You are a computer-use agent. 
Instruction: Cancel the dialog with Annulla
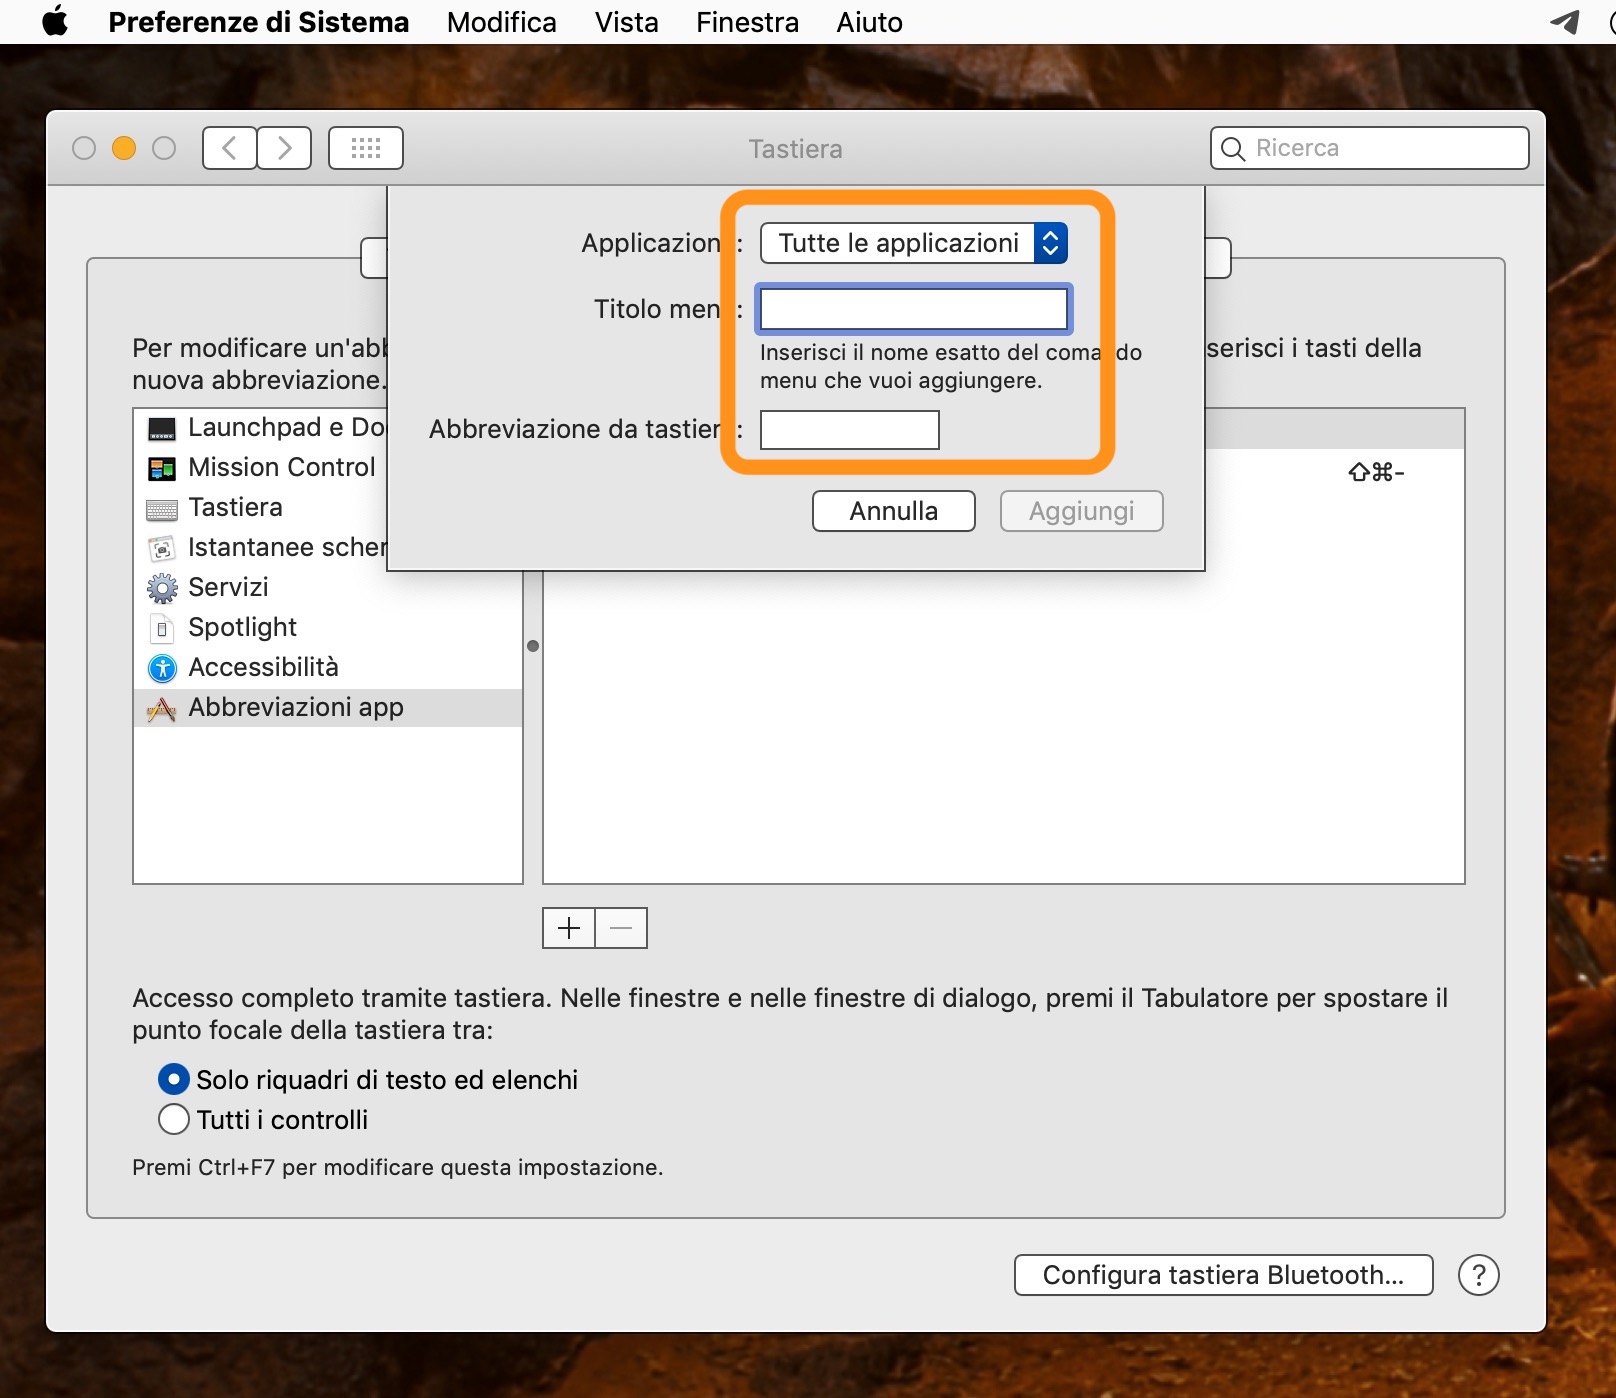tap(894, 511)
